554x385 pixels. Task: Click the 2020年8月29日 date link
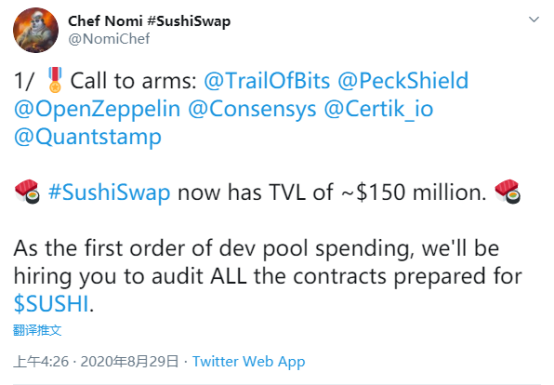click(129, 362)
